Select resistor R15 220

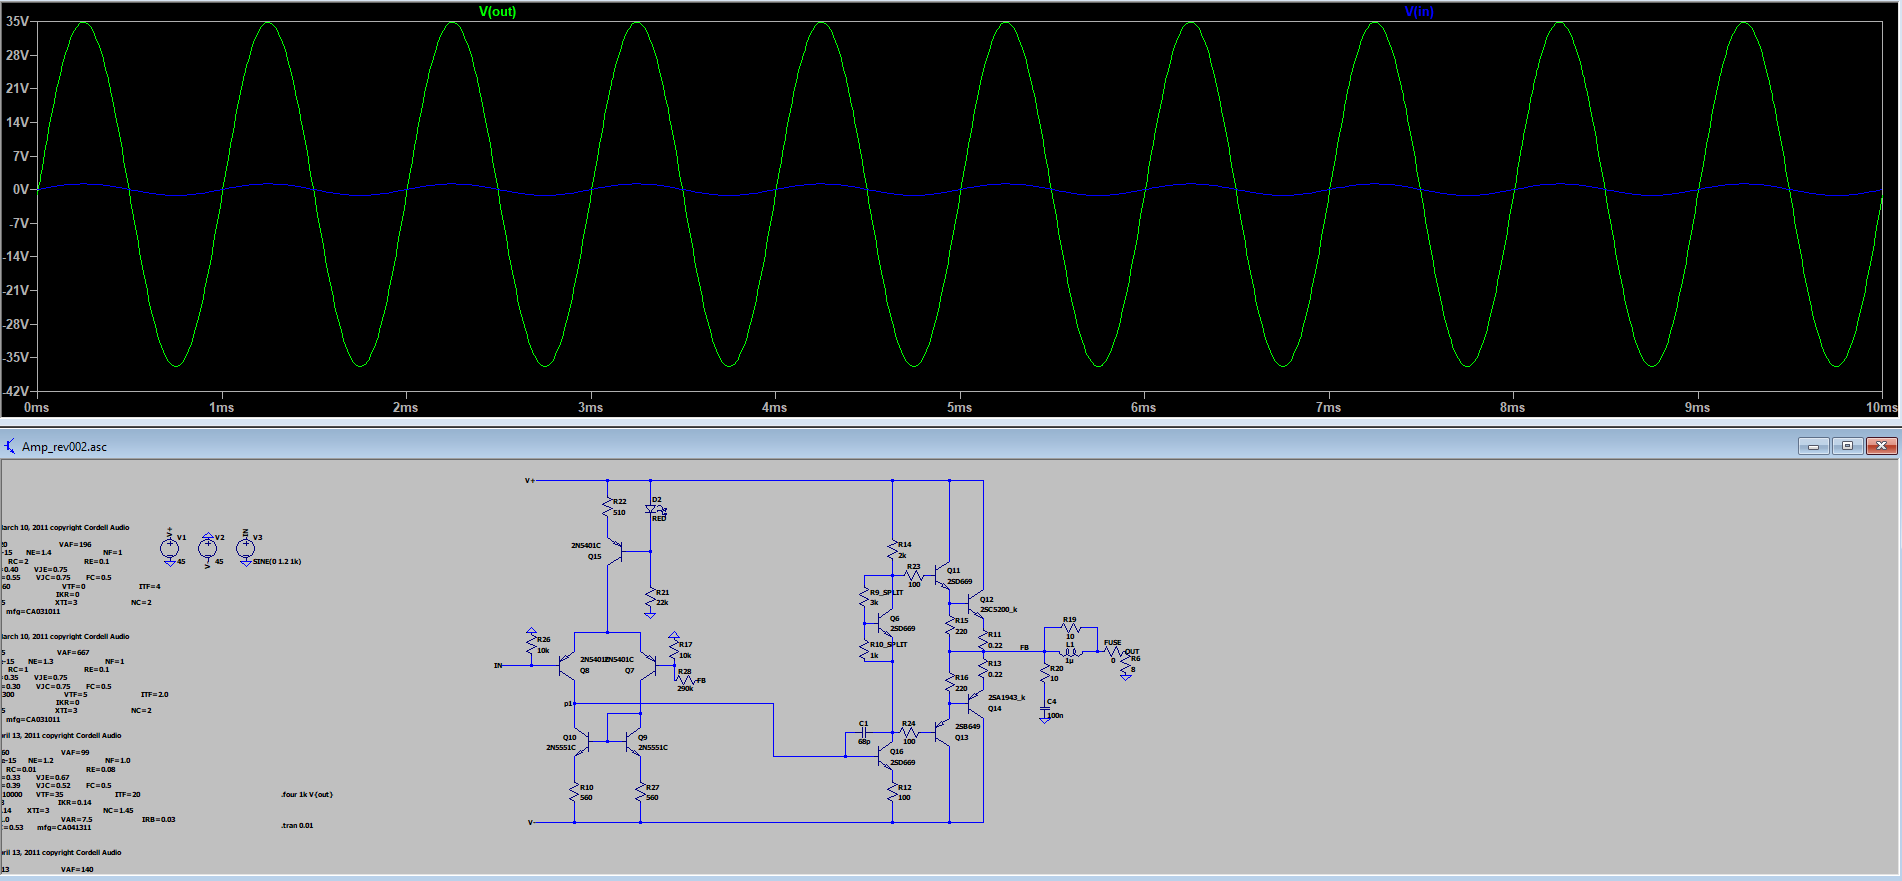click(950, 626)
